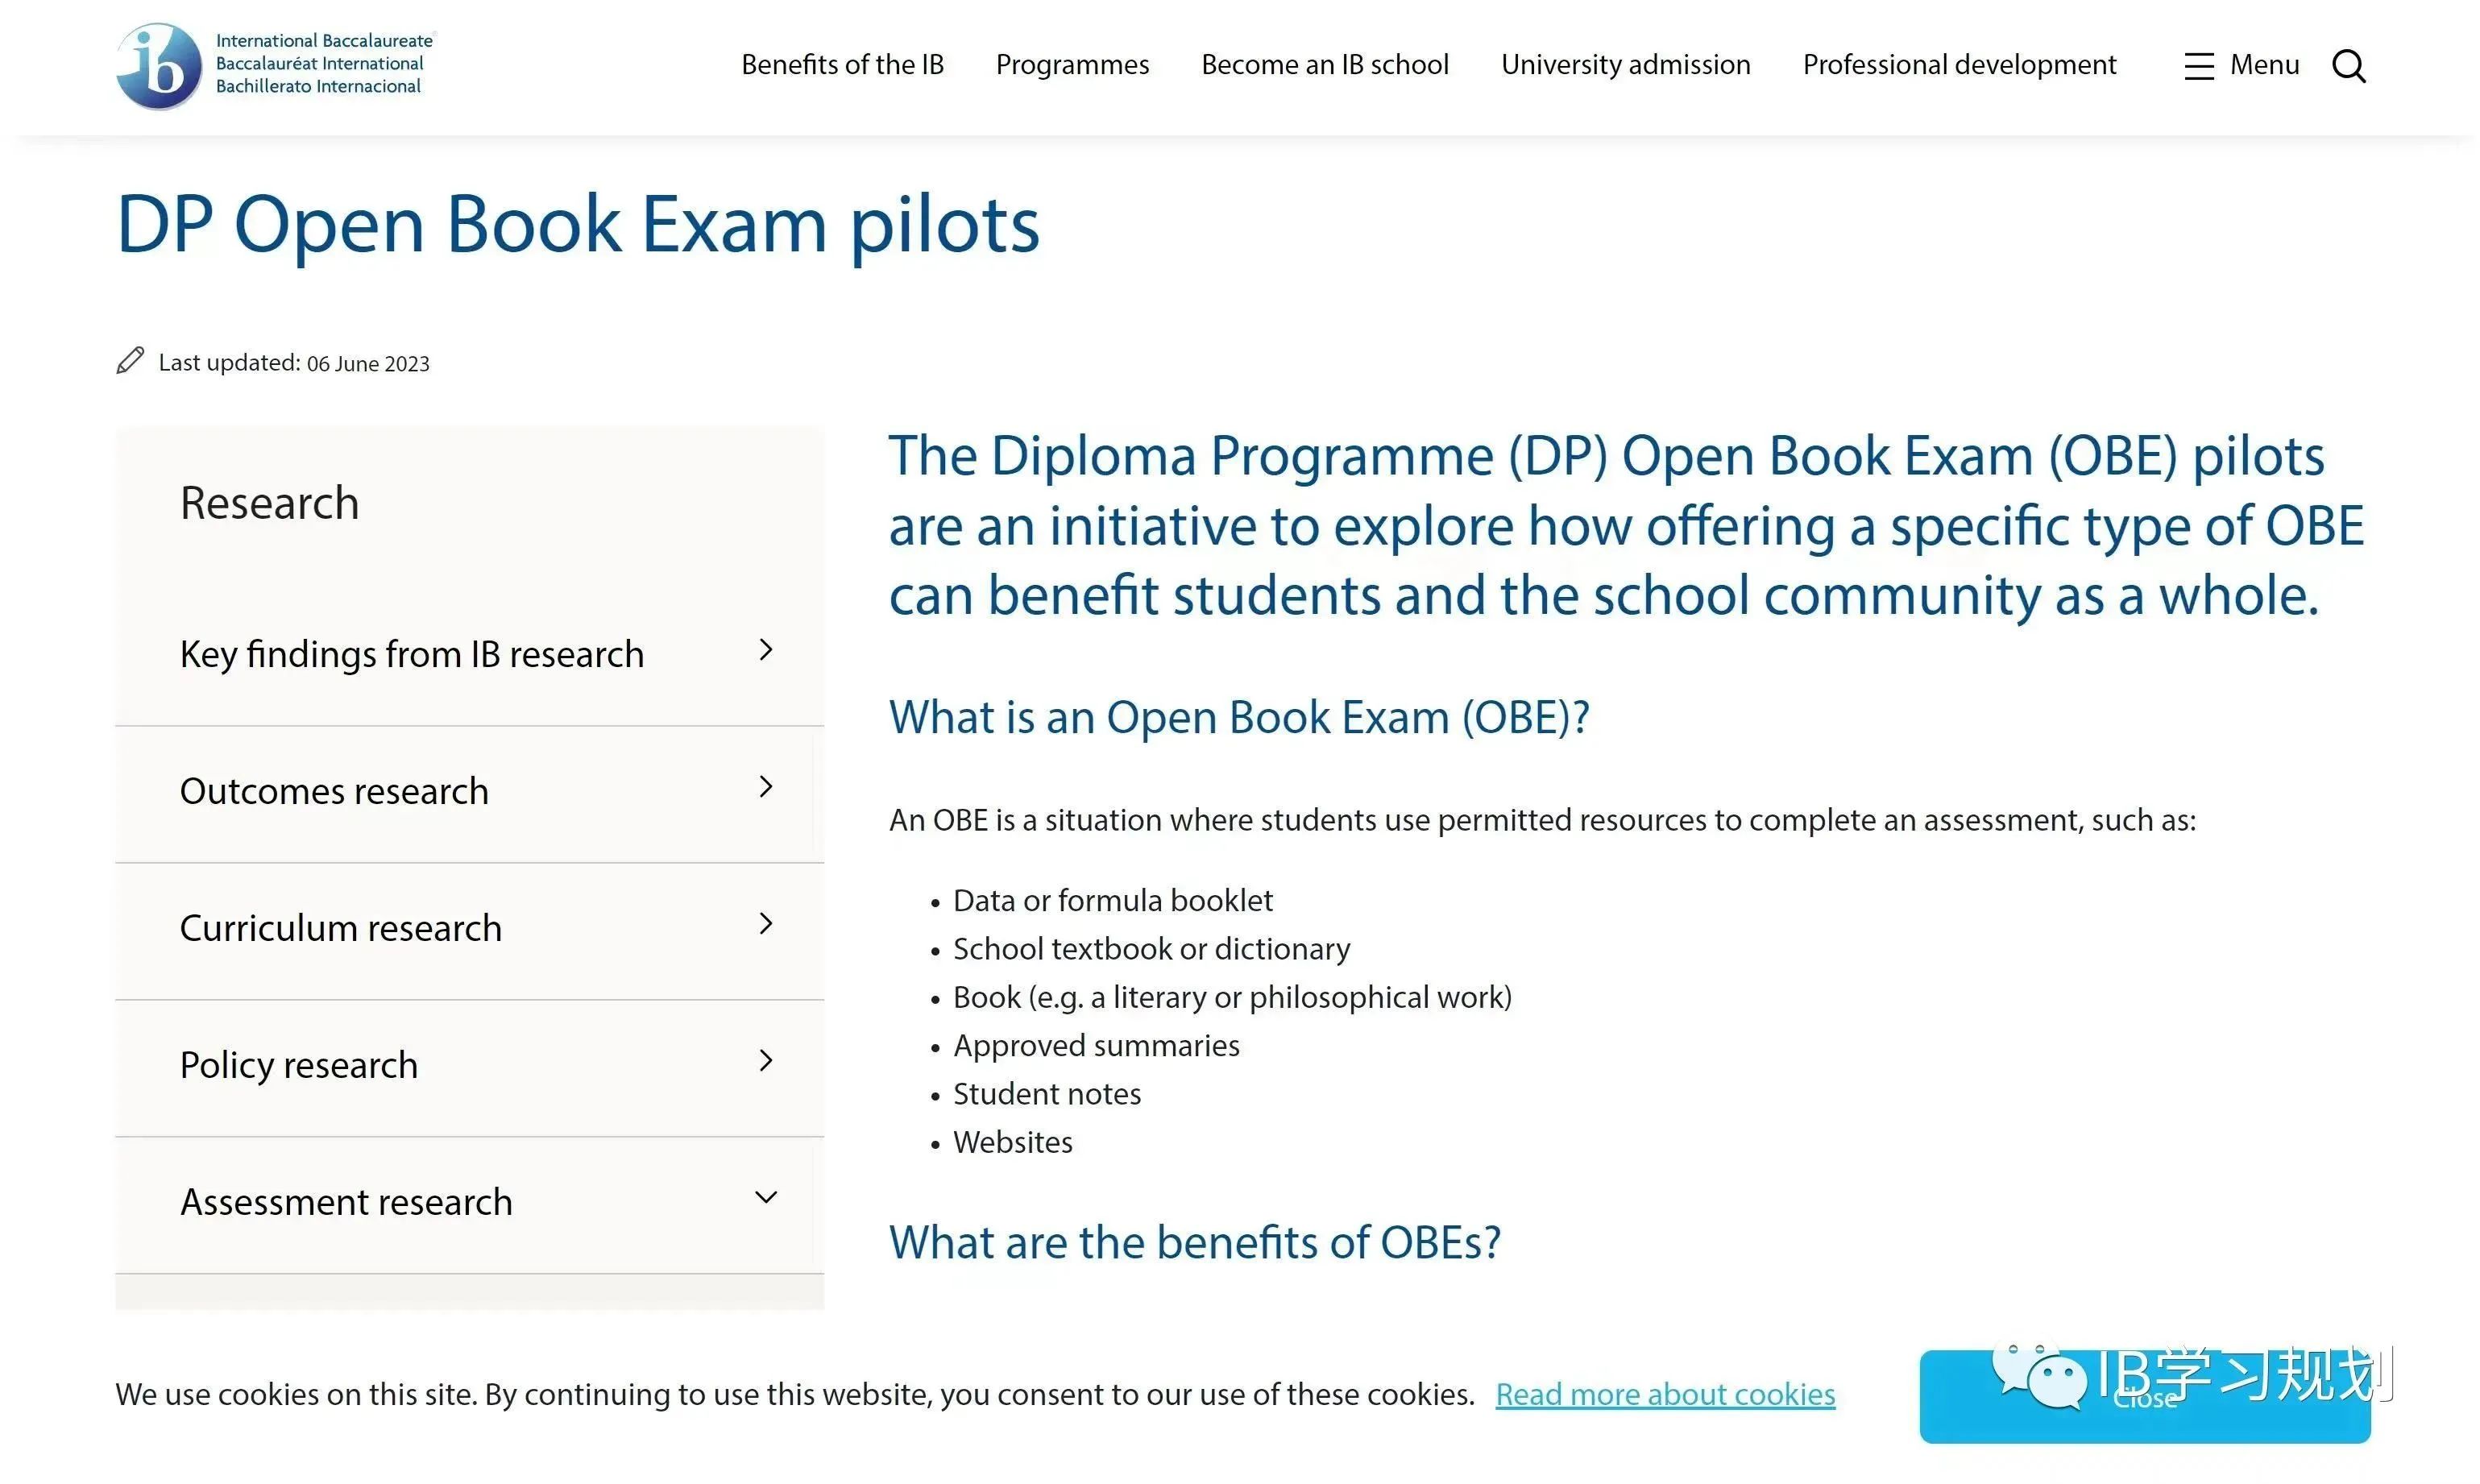
Task: Collapse Assessment research chevron
Action: (766, 1198)
